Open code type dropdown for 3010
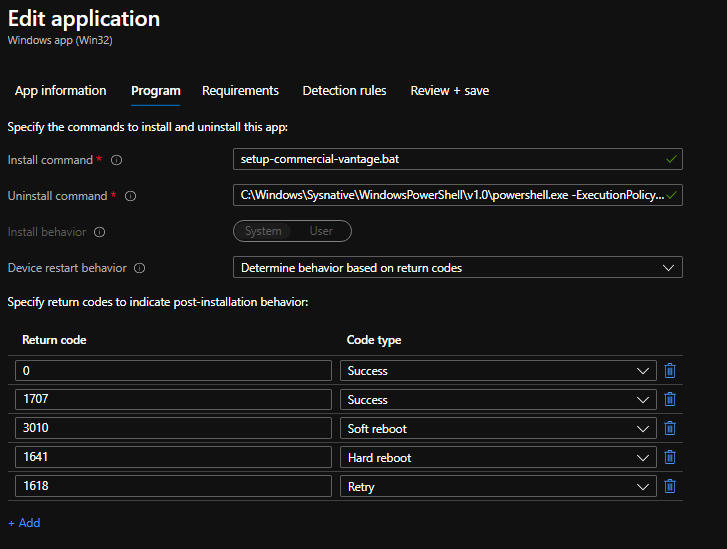 click(498, 429)
